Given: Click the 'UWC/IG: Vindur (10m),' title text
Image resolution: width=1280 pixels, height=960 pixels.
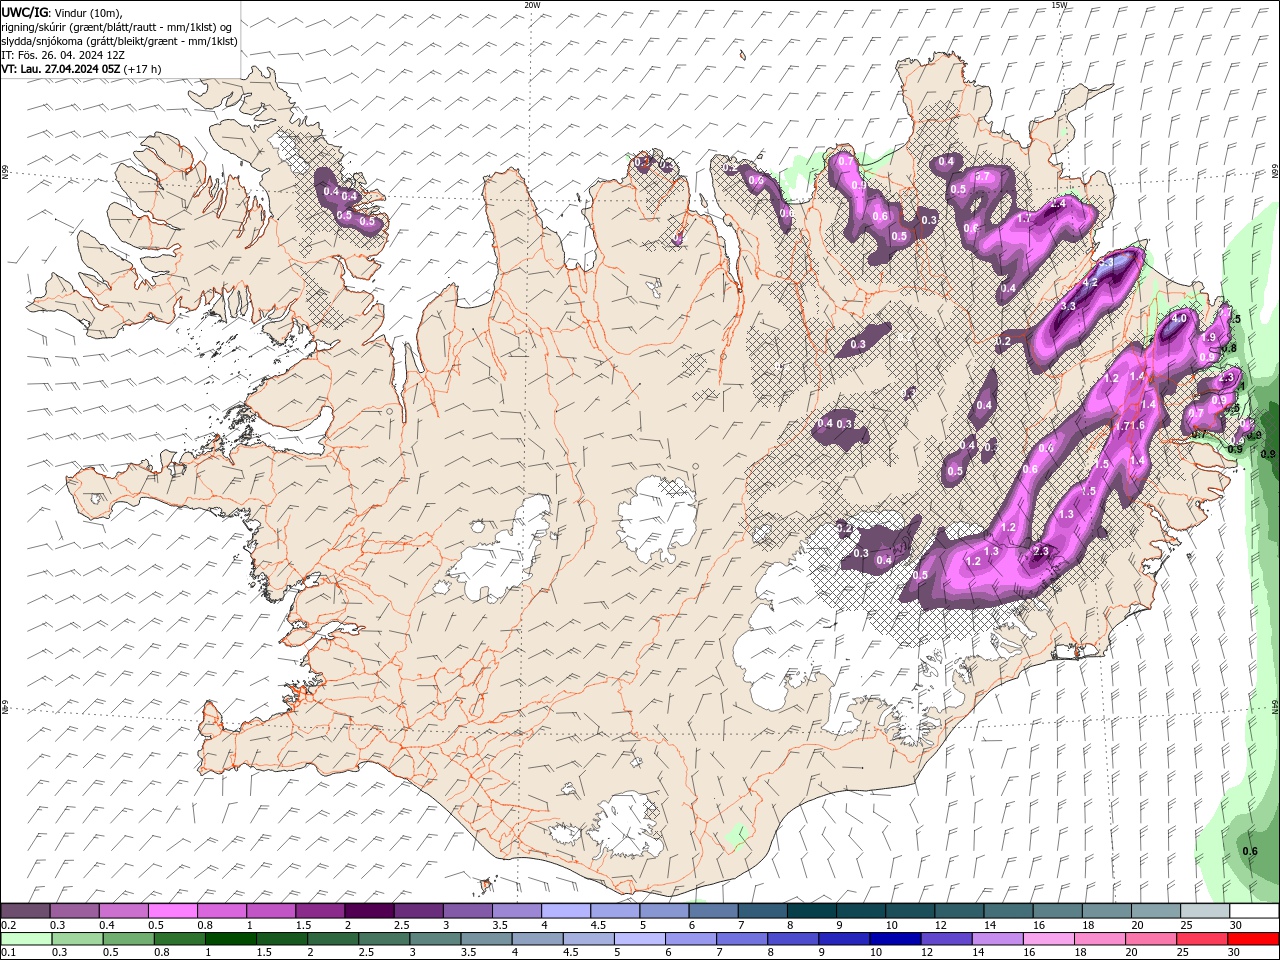Looking at the screenshot, I should click(62, 11).
